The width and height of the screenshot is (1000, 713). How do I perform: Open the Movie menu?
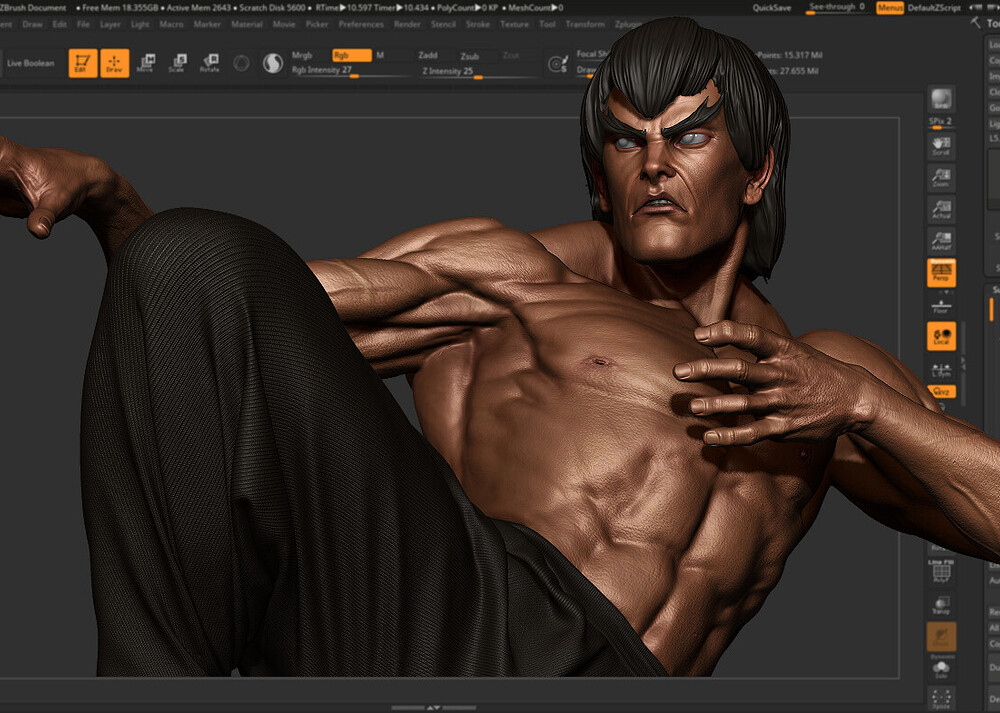(284, 24)
